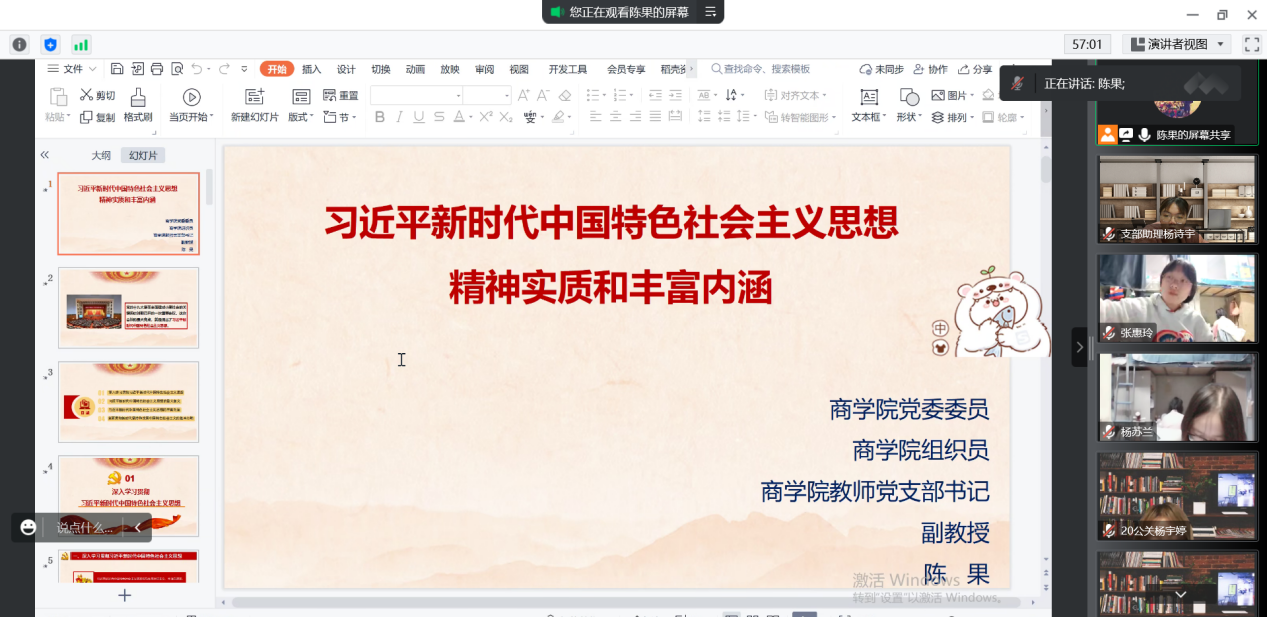Open the 设计 ribbon tab
The height and width of the screenshot is (617, 1267).
point(346,69)
